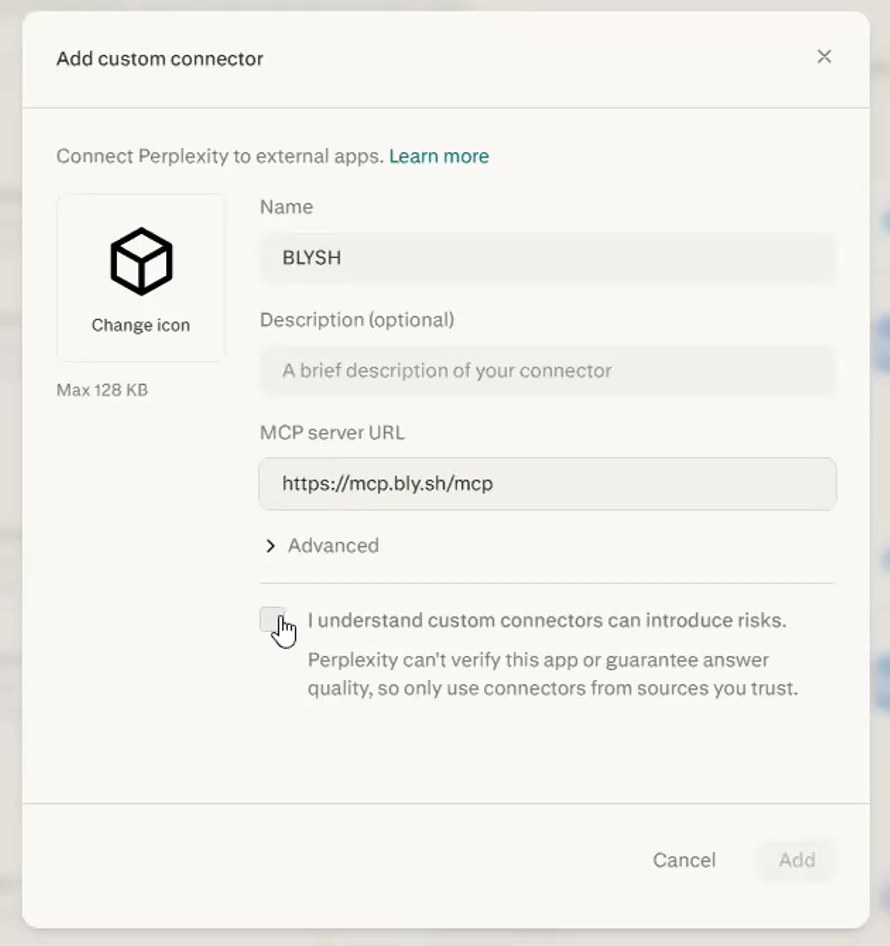Cancel adding the connector
The image size is (890, 946).
684,860
